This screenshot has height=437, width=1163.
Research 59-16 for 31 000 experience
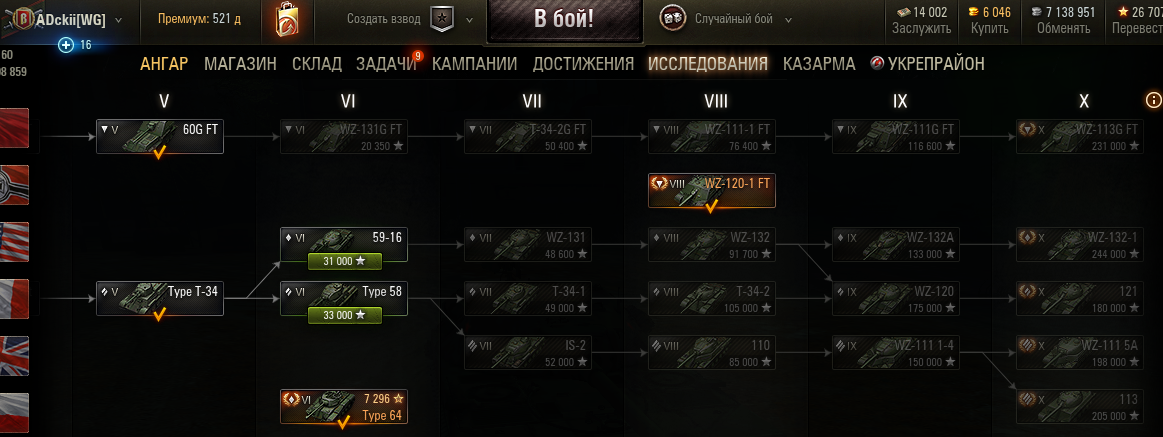(344, 261)
